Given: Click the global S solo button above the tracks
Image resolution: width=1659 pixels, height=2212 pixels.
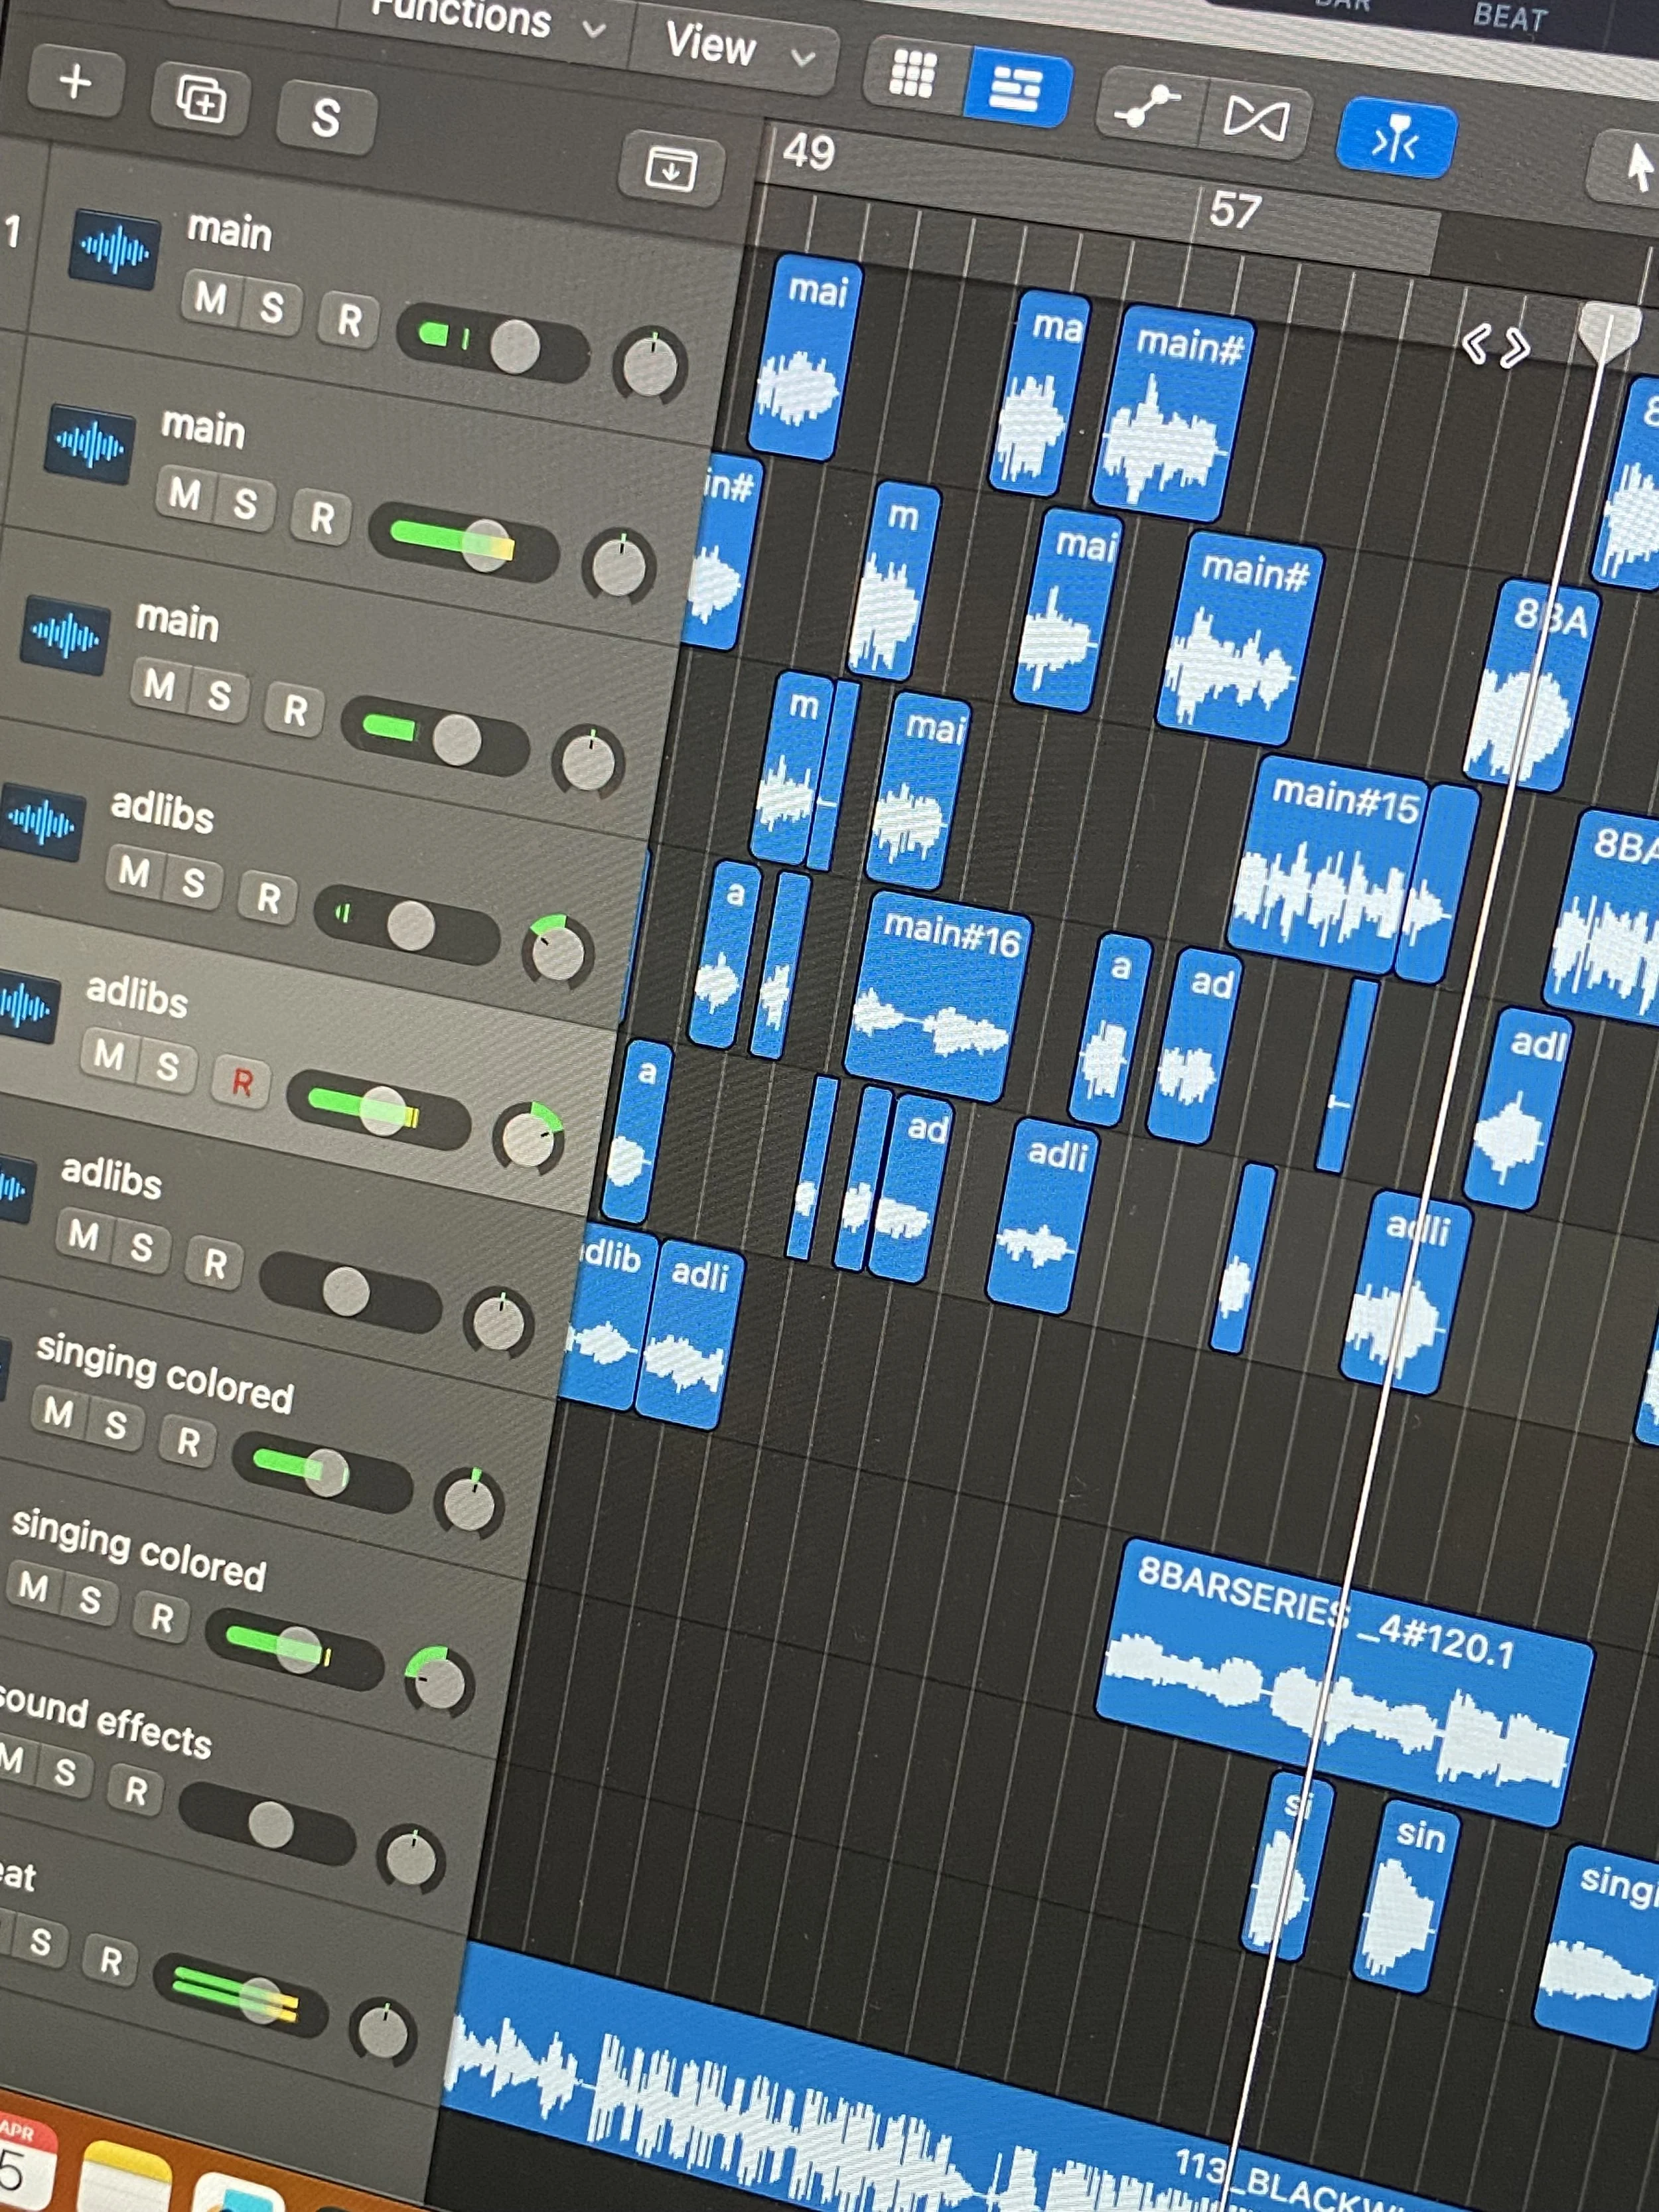Looking at the screenshot, I should coord(326,118).
